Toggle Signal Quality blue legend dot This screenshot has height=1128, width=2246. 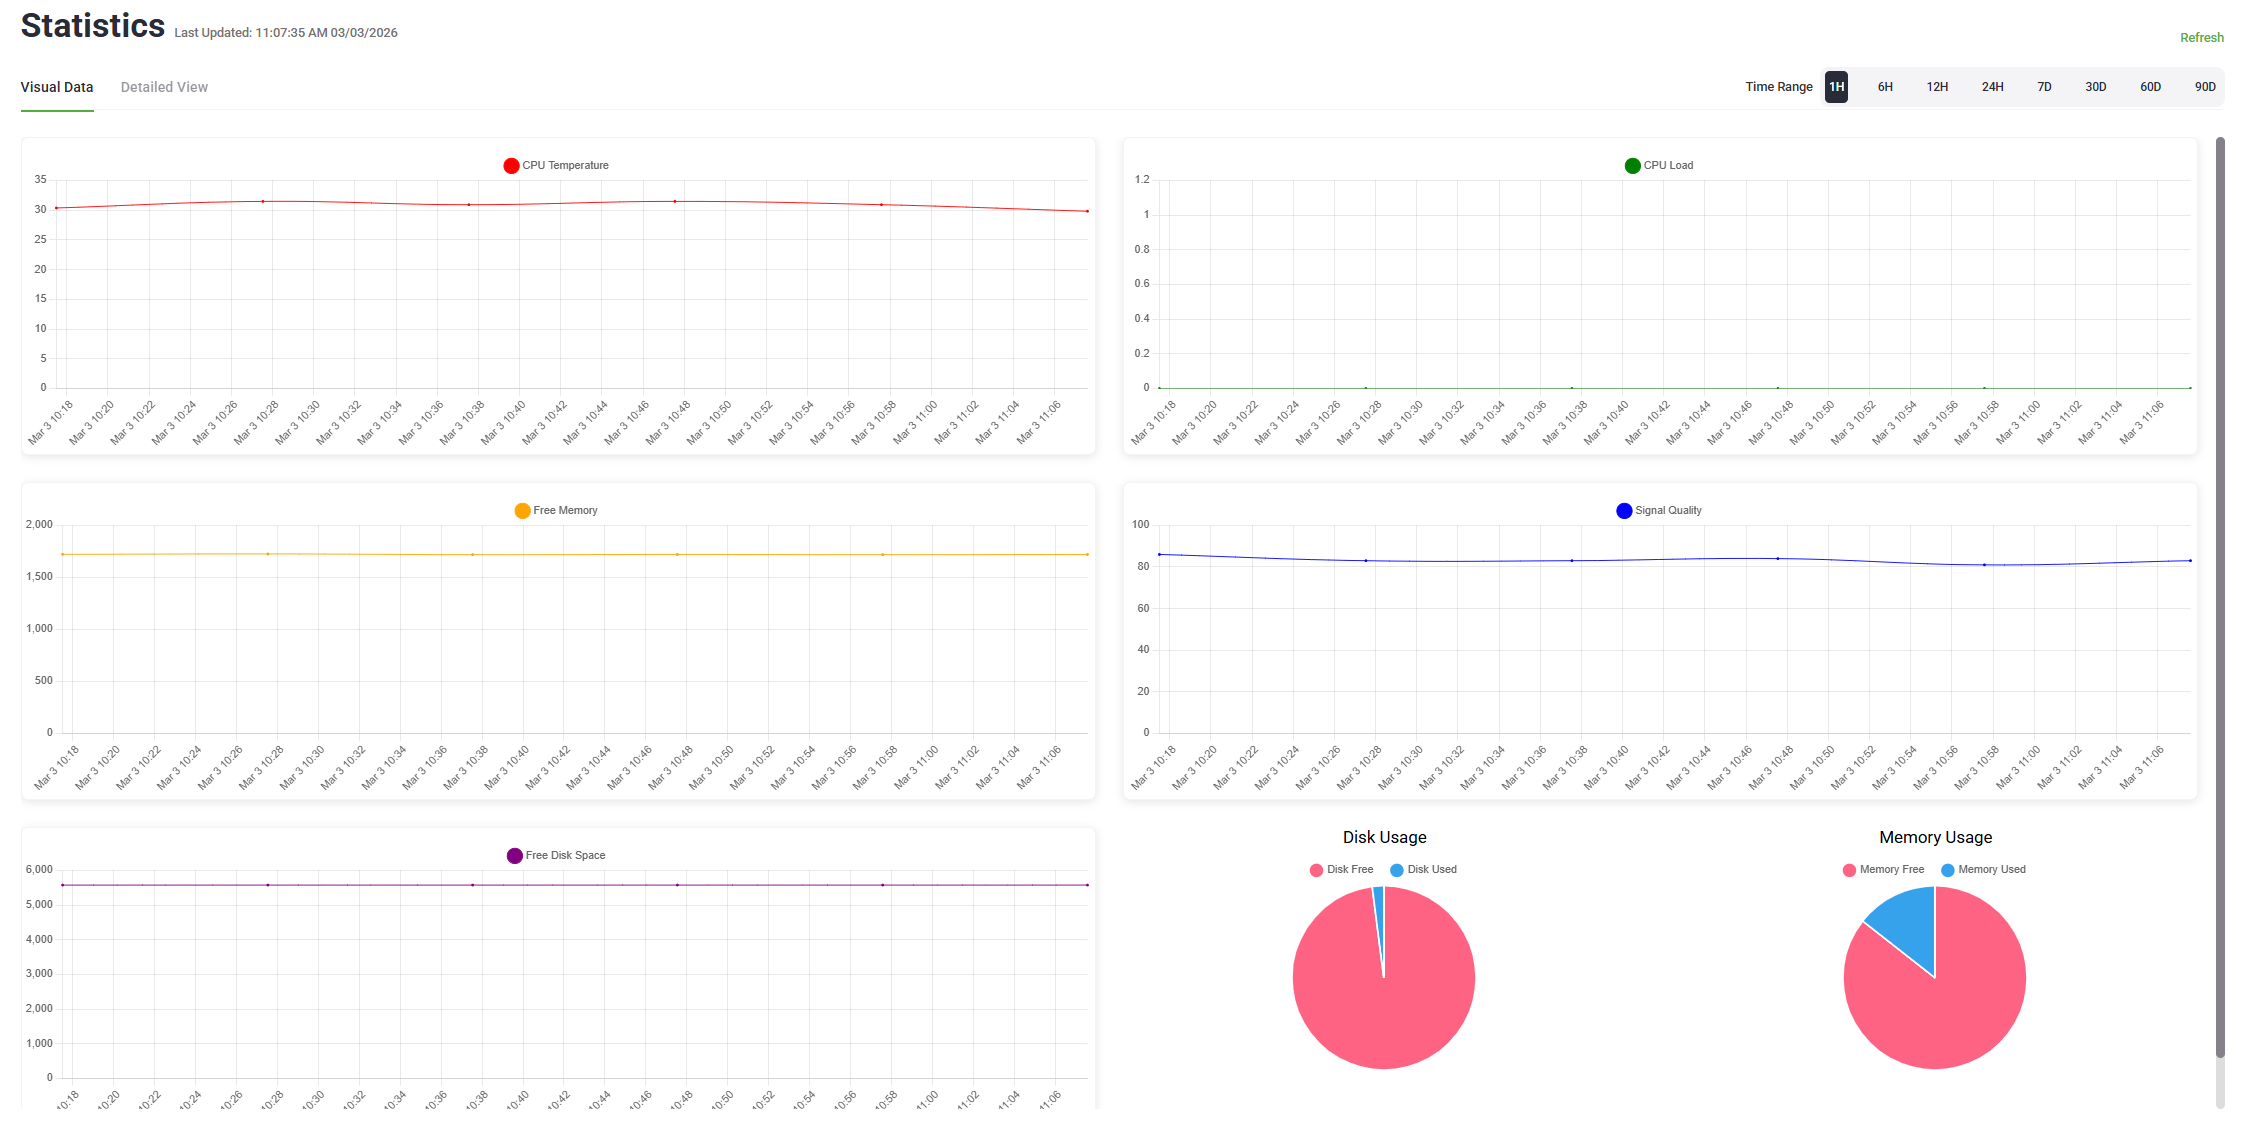pyautogui.click(x=1624, y=511)
